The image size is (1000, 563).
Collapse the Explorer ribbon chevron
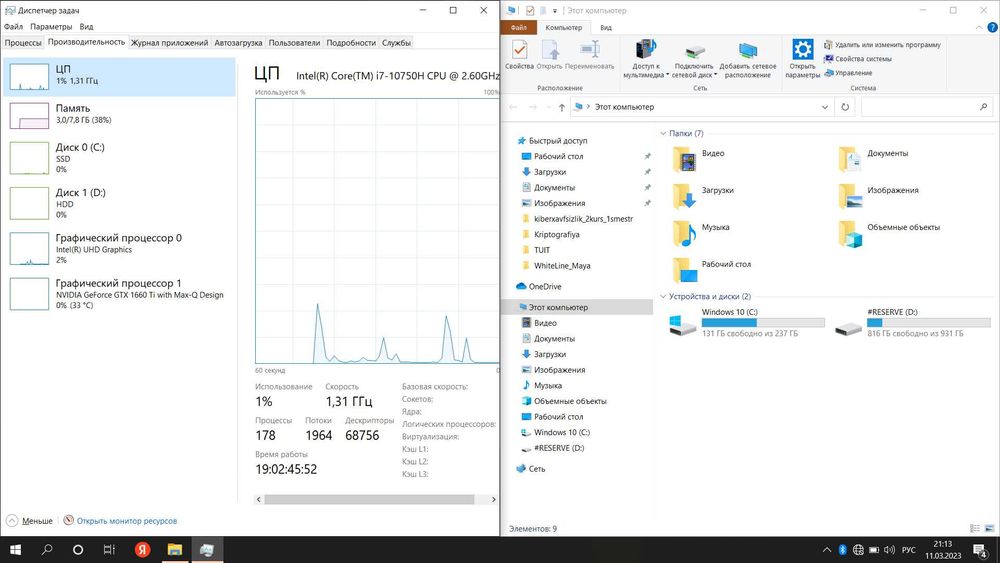pyautogui.click(x=979, y=27)
